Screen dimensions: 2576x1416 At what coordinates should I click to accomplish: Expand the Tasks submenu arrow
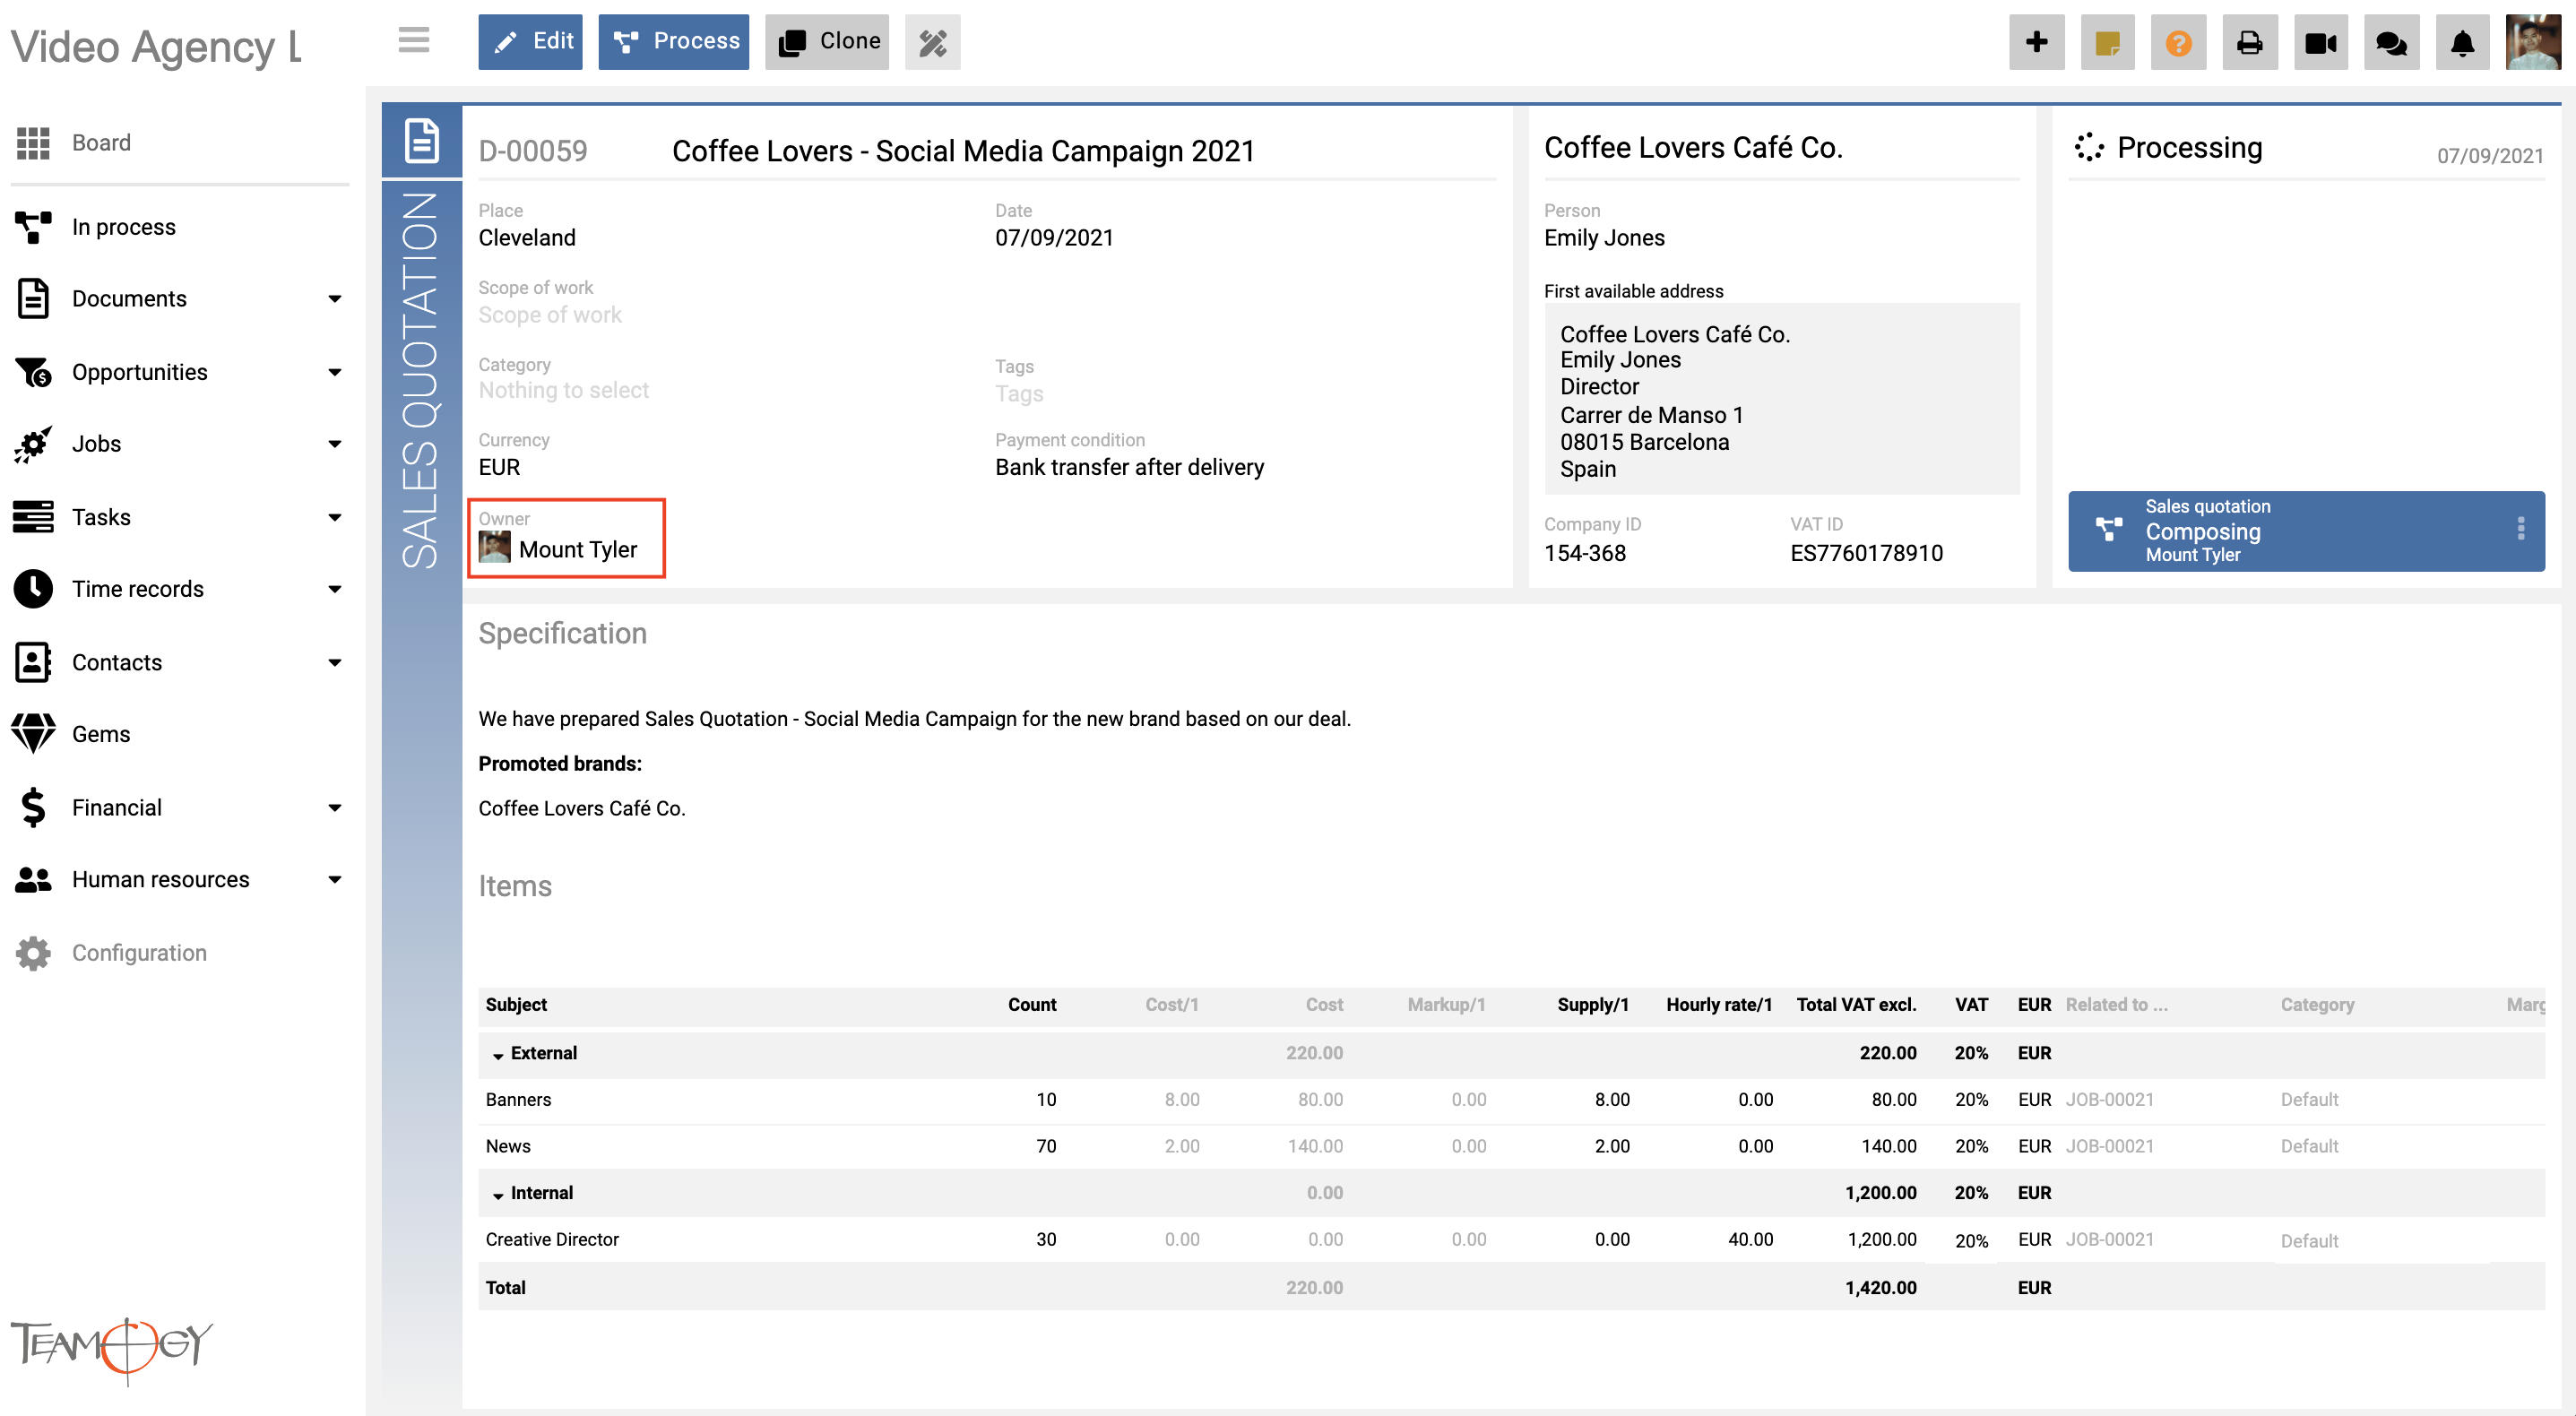click(335, 517)
